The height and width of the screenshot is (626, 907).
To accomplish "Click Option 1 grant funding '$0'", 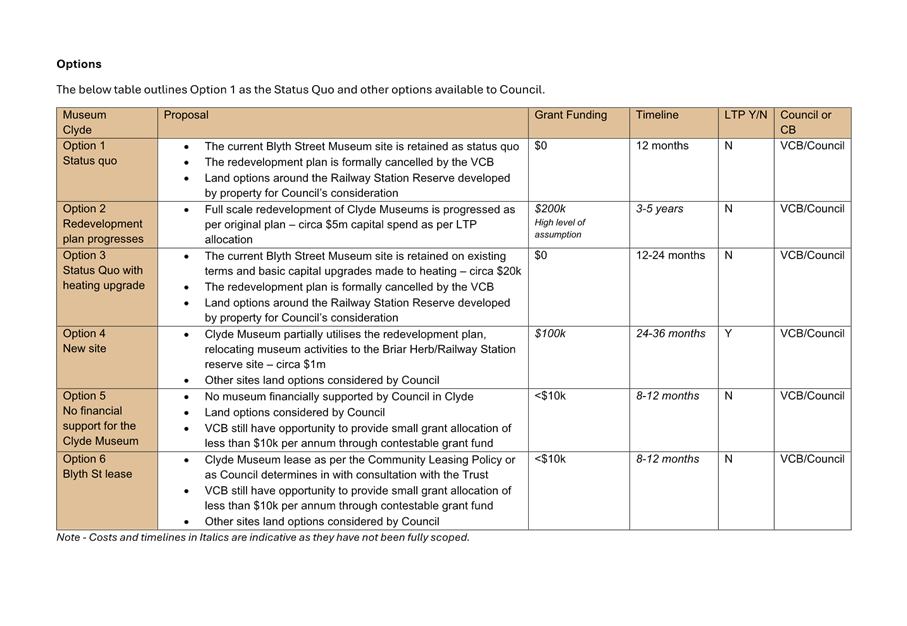I will click(x=540, y=146).
